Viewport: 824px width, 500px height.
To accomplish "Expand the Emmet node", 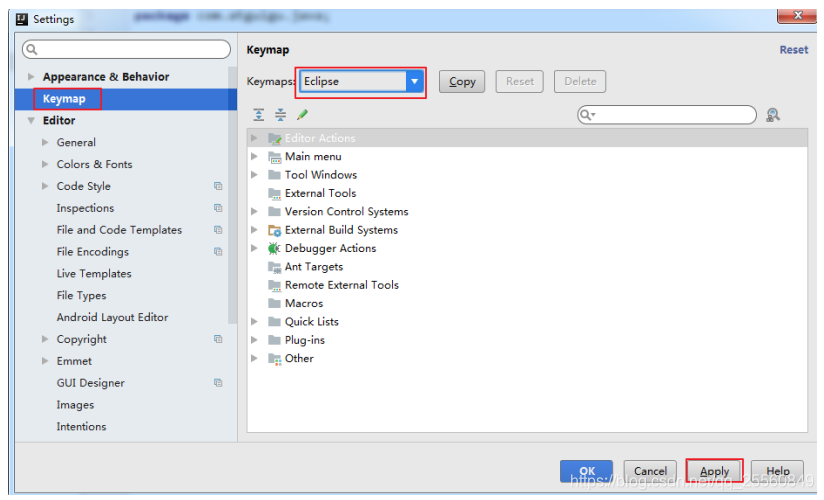I will (45, 361).
